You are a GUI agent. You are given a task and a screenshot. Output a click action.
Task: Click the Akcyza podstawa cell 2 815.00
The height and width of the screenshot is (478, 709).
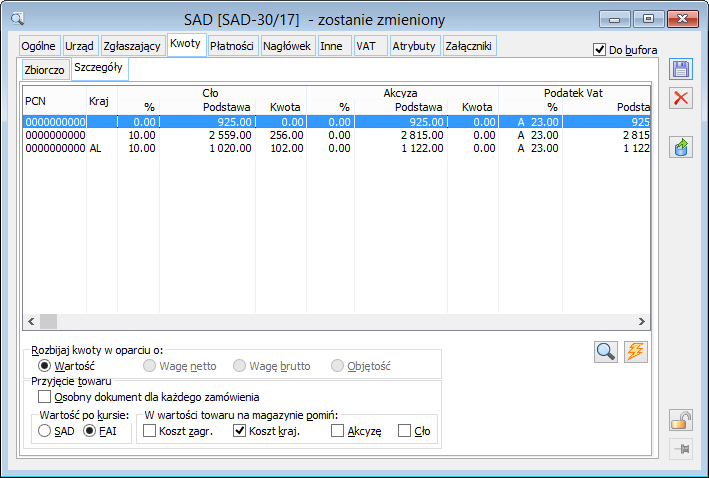click(401, 135)
